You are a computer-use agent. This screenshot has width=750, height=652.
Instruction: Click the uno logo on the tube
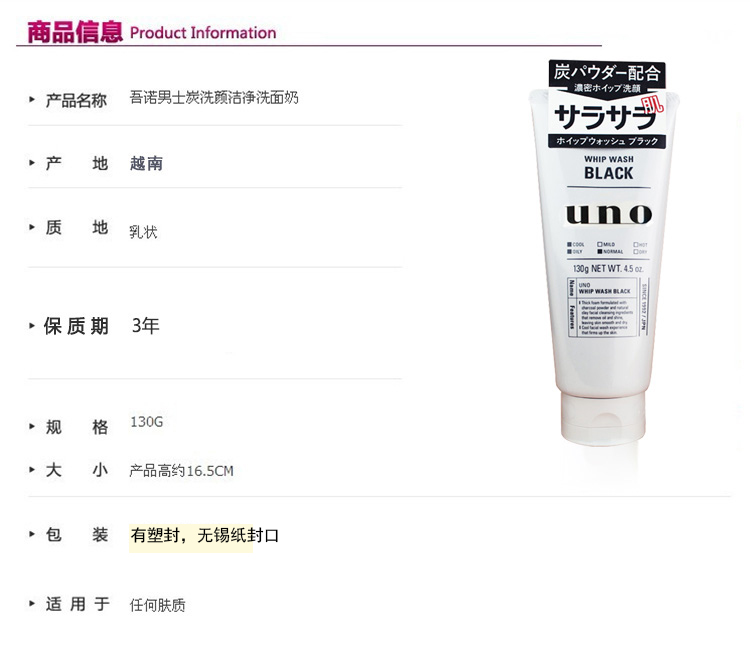[609, 214]
